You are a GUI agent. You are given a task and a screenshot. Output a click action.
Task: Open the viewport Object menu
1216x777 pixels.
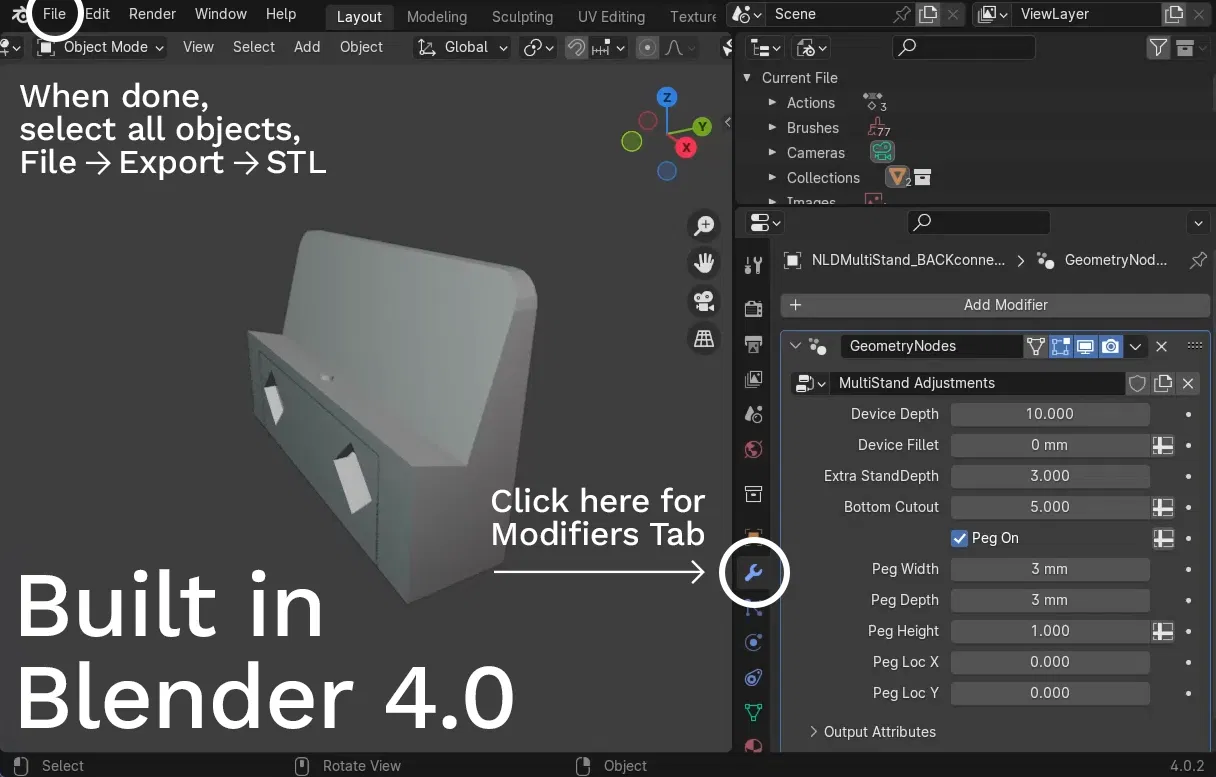[x=361, y=47]
